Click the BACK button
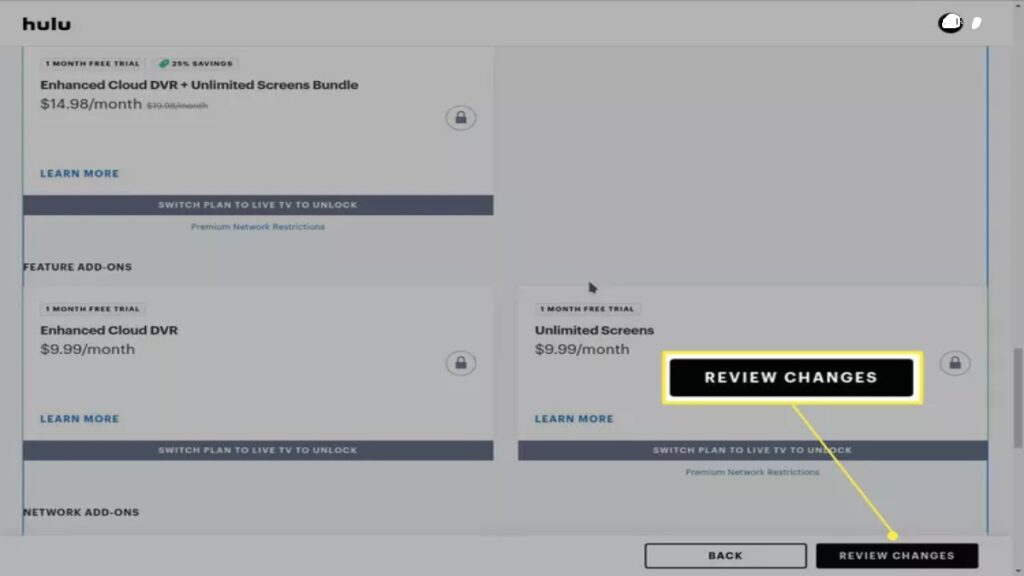The width and height of the screenshot is (1024, 576). [725, 555]
